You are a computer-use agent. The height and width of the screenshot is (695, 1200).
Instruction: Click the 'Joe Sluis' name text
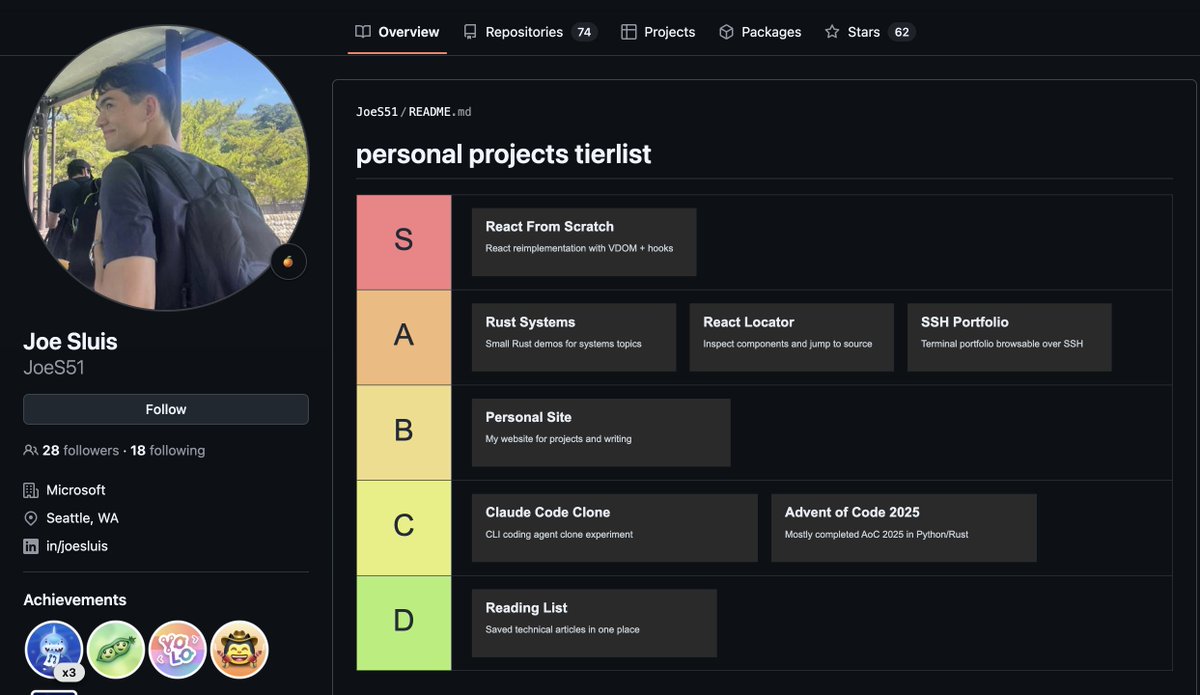tap(70, 341)
